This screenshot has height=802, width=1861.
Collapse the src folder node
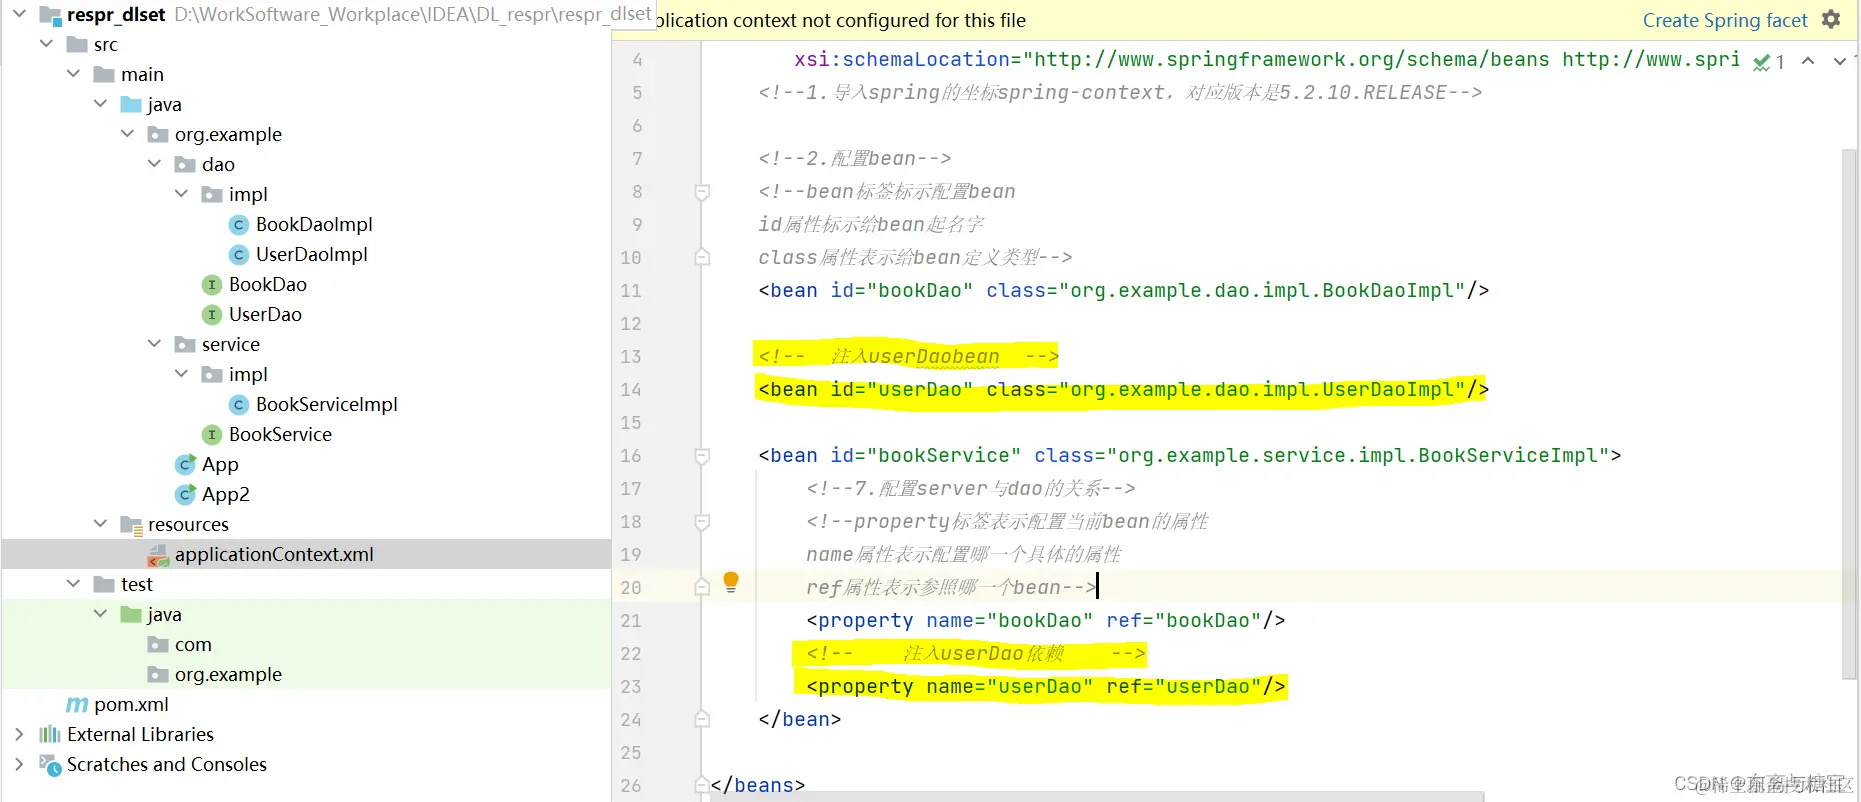(46, 44)
